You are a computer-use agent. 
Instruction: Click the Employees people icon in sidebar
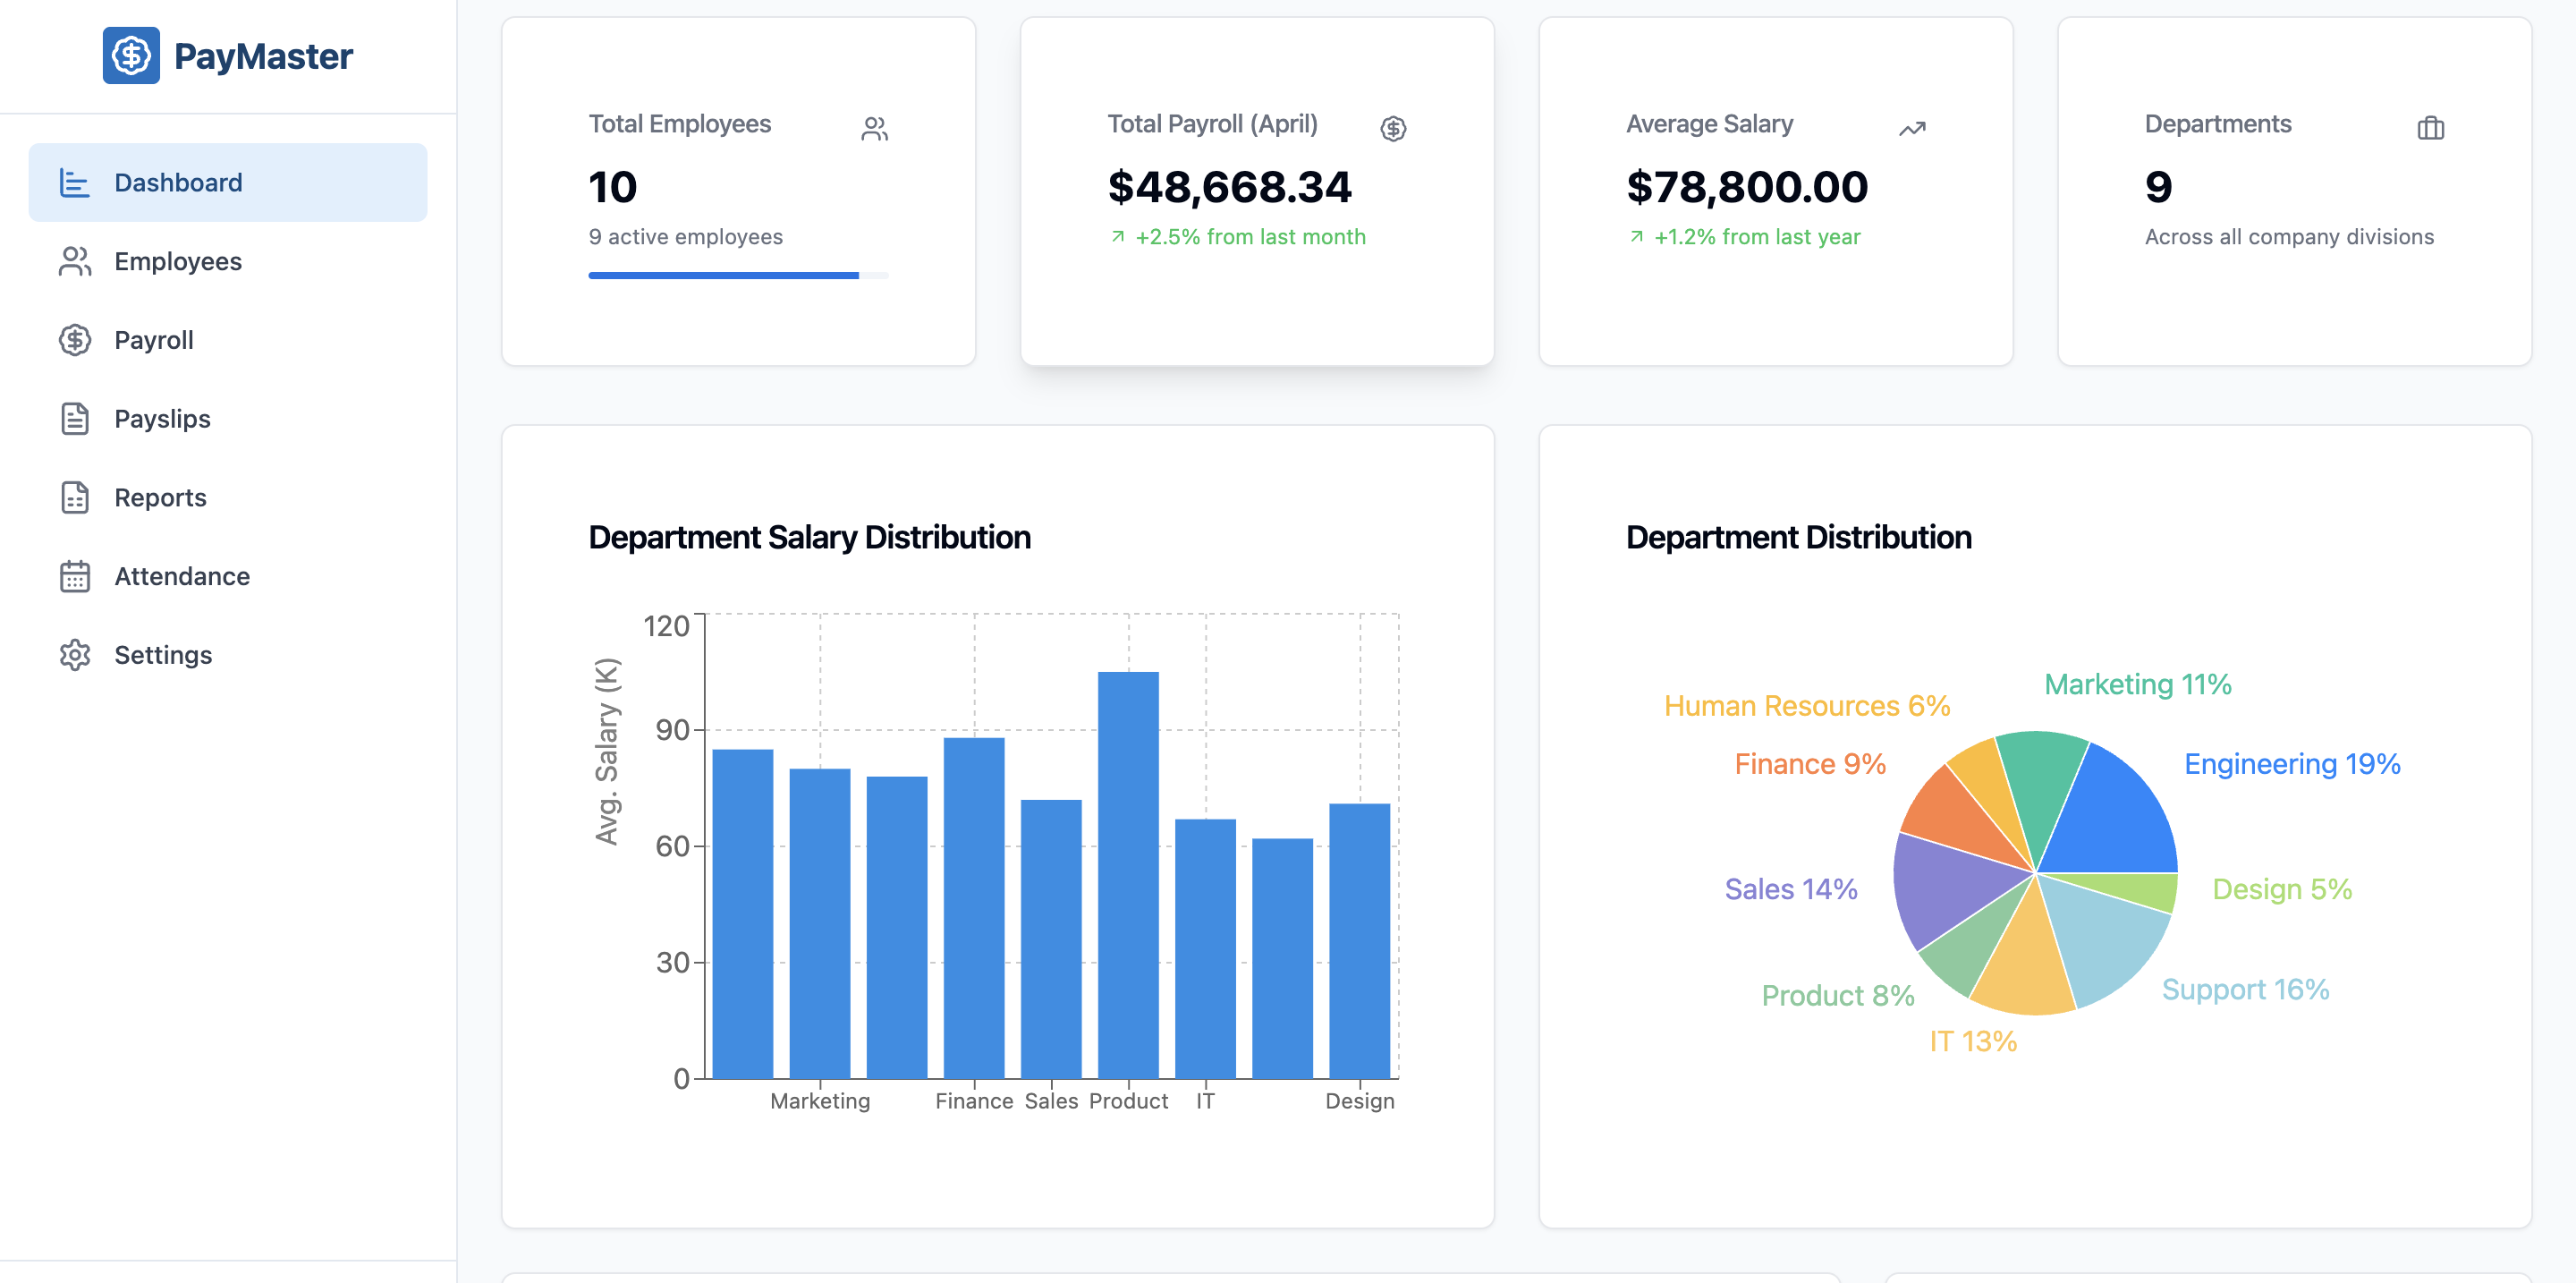tap(74, 261)
